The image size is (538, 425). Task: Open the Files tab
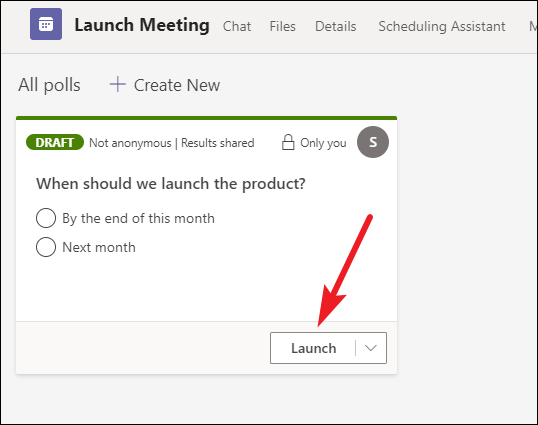point(282,26)
